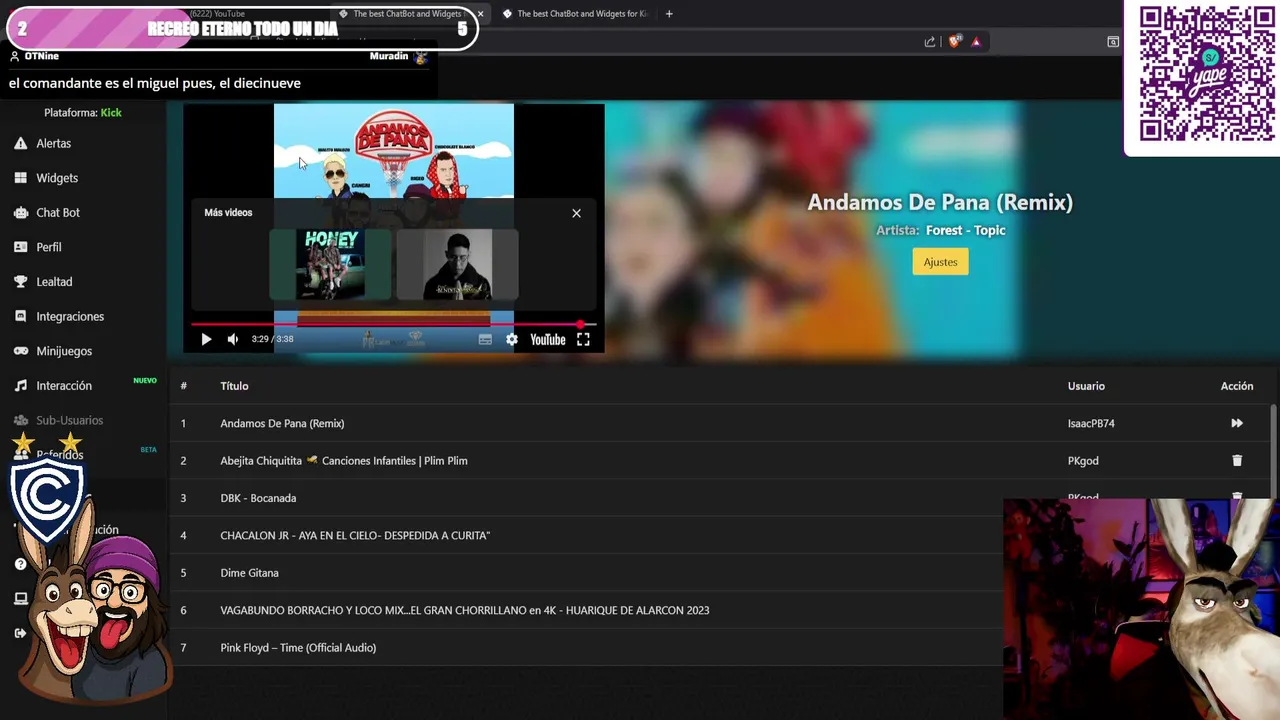The width and height of the screenshot is (1280, 720).
Task: Click the help question mark icon
Action: coord(20,564)
